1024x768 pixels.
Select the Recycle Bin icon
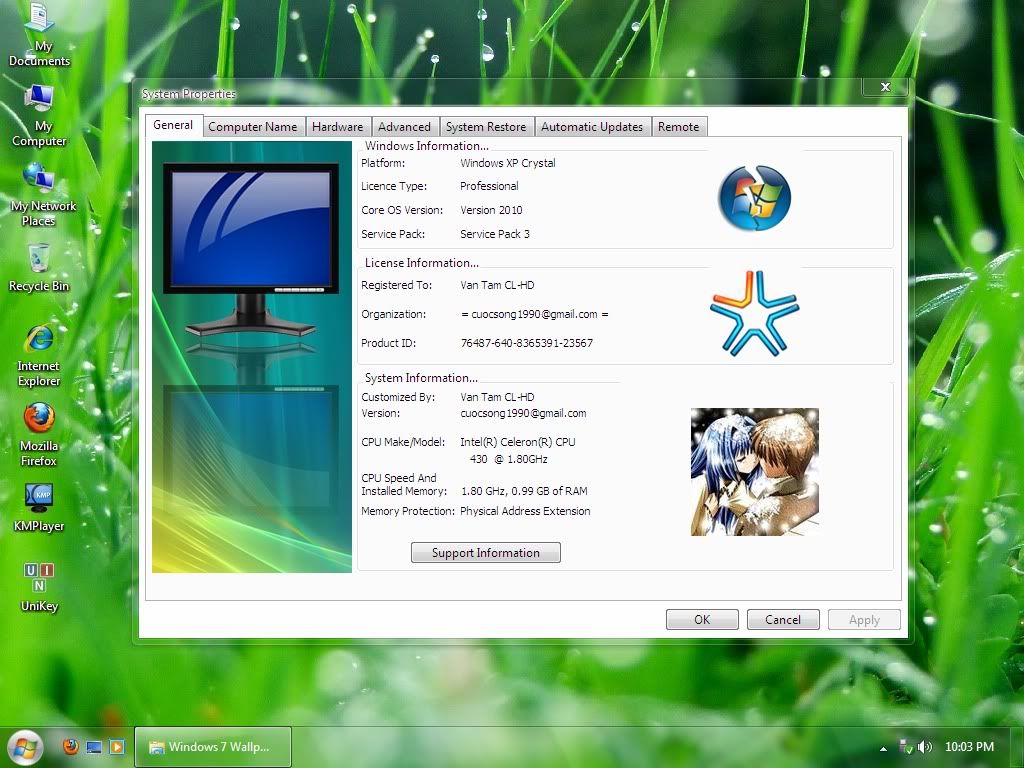39,259
